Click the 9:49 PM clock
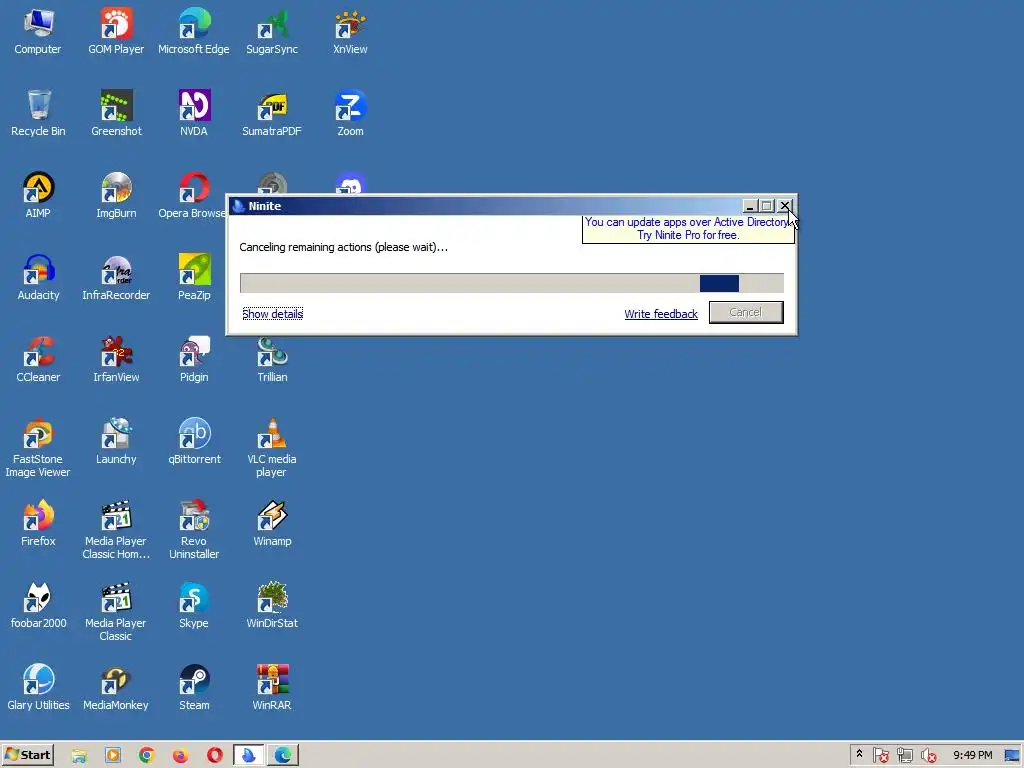 point(972,756)
